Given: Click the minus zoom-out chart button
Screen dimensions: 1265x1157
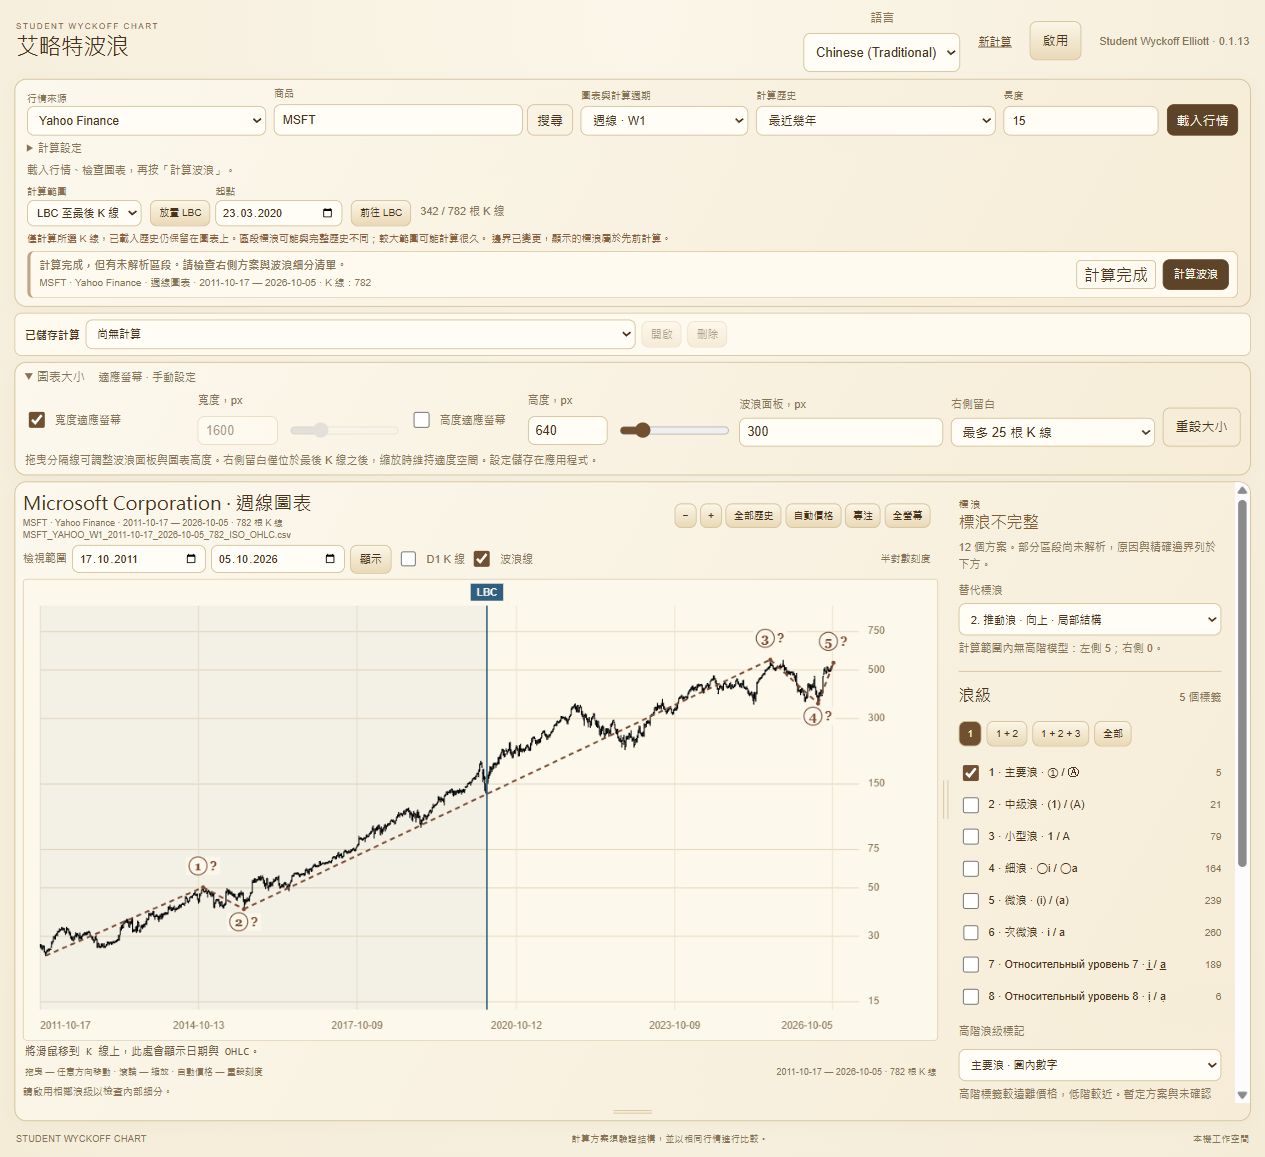Looking at the screenshot, I should point(685,516).
